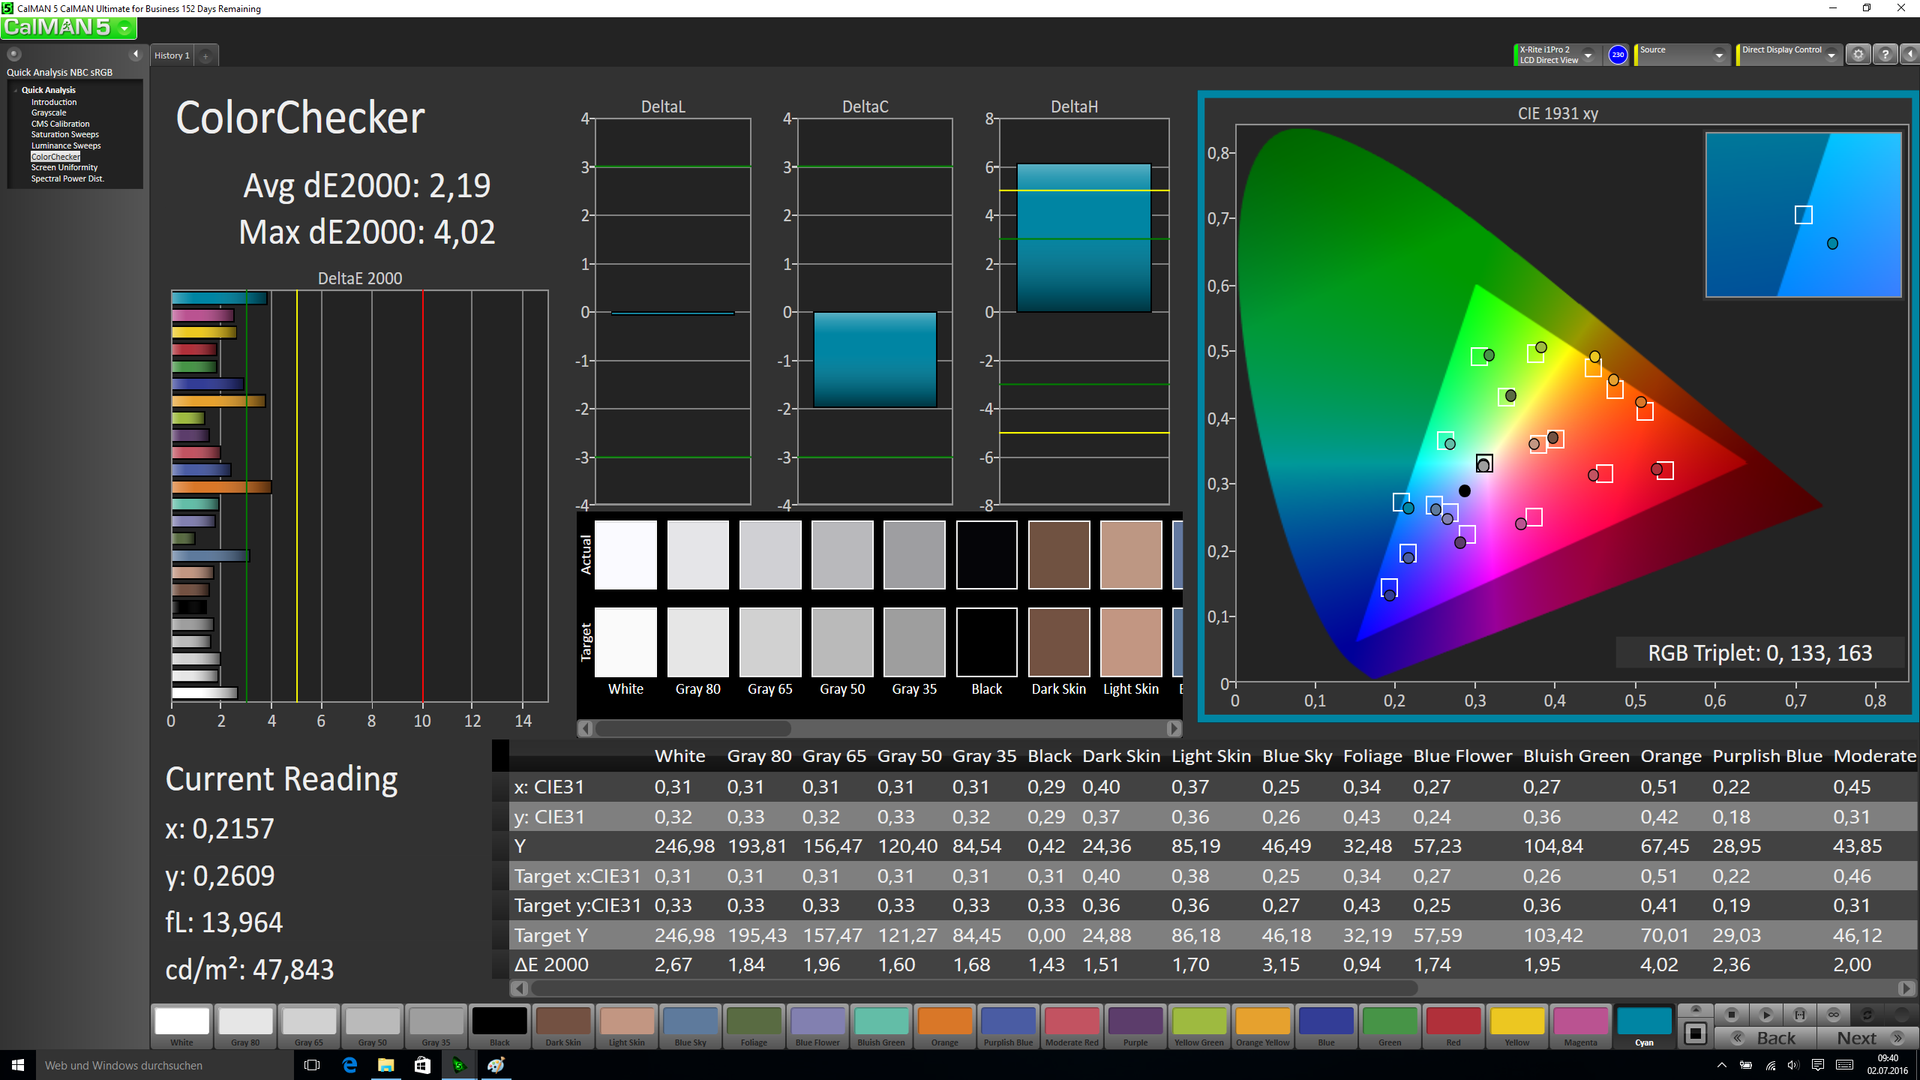Select the Orange color patch swatch
Viewport: 1920px width, 1080px height.
944,1022
